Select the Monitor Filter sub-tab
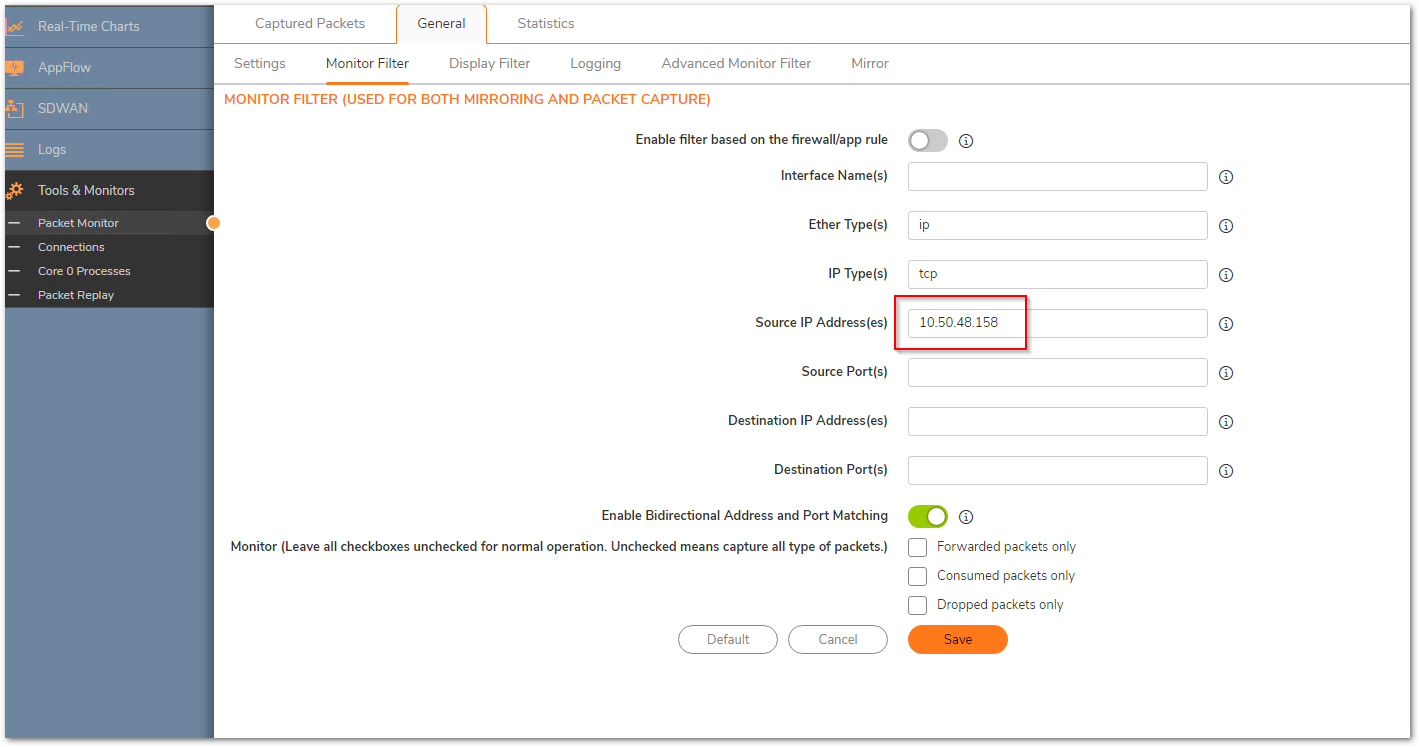The width and height of the screenshot is (1419, 747). pyautogui.click(x=367, y=63)
